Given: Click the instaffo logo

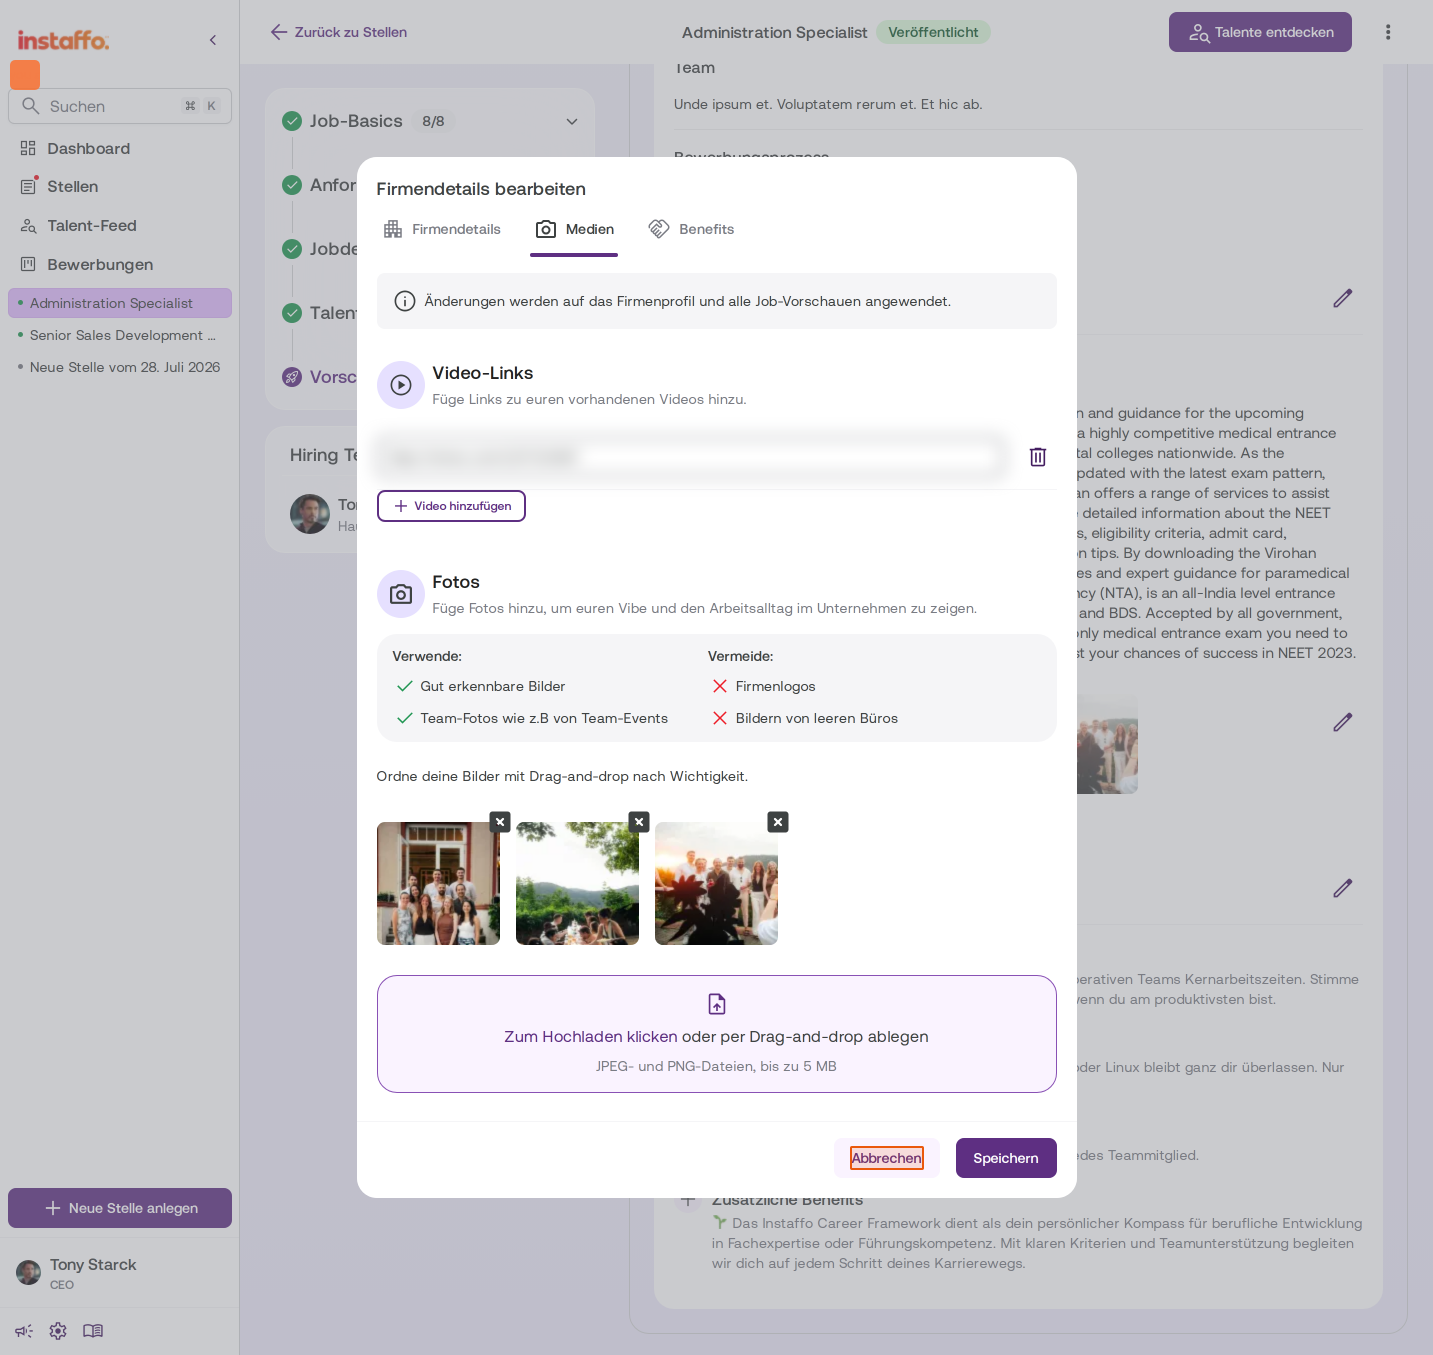Looking at the screenshot, I should coord(63,40).
